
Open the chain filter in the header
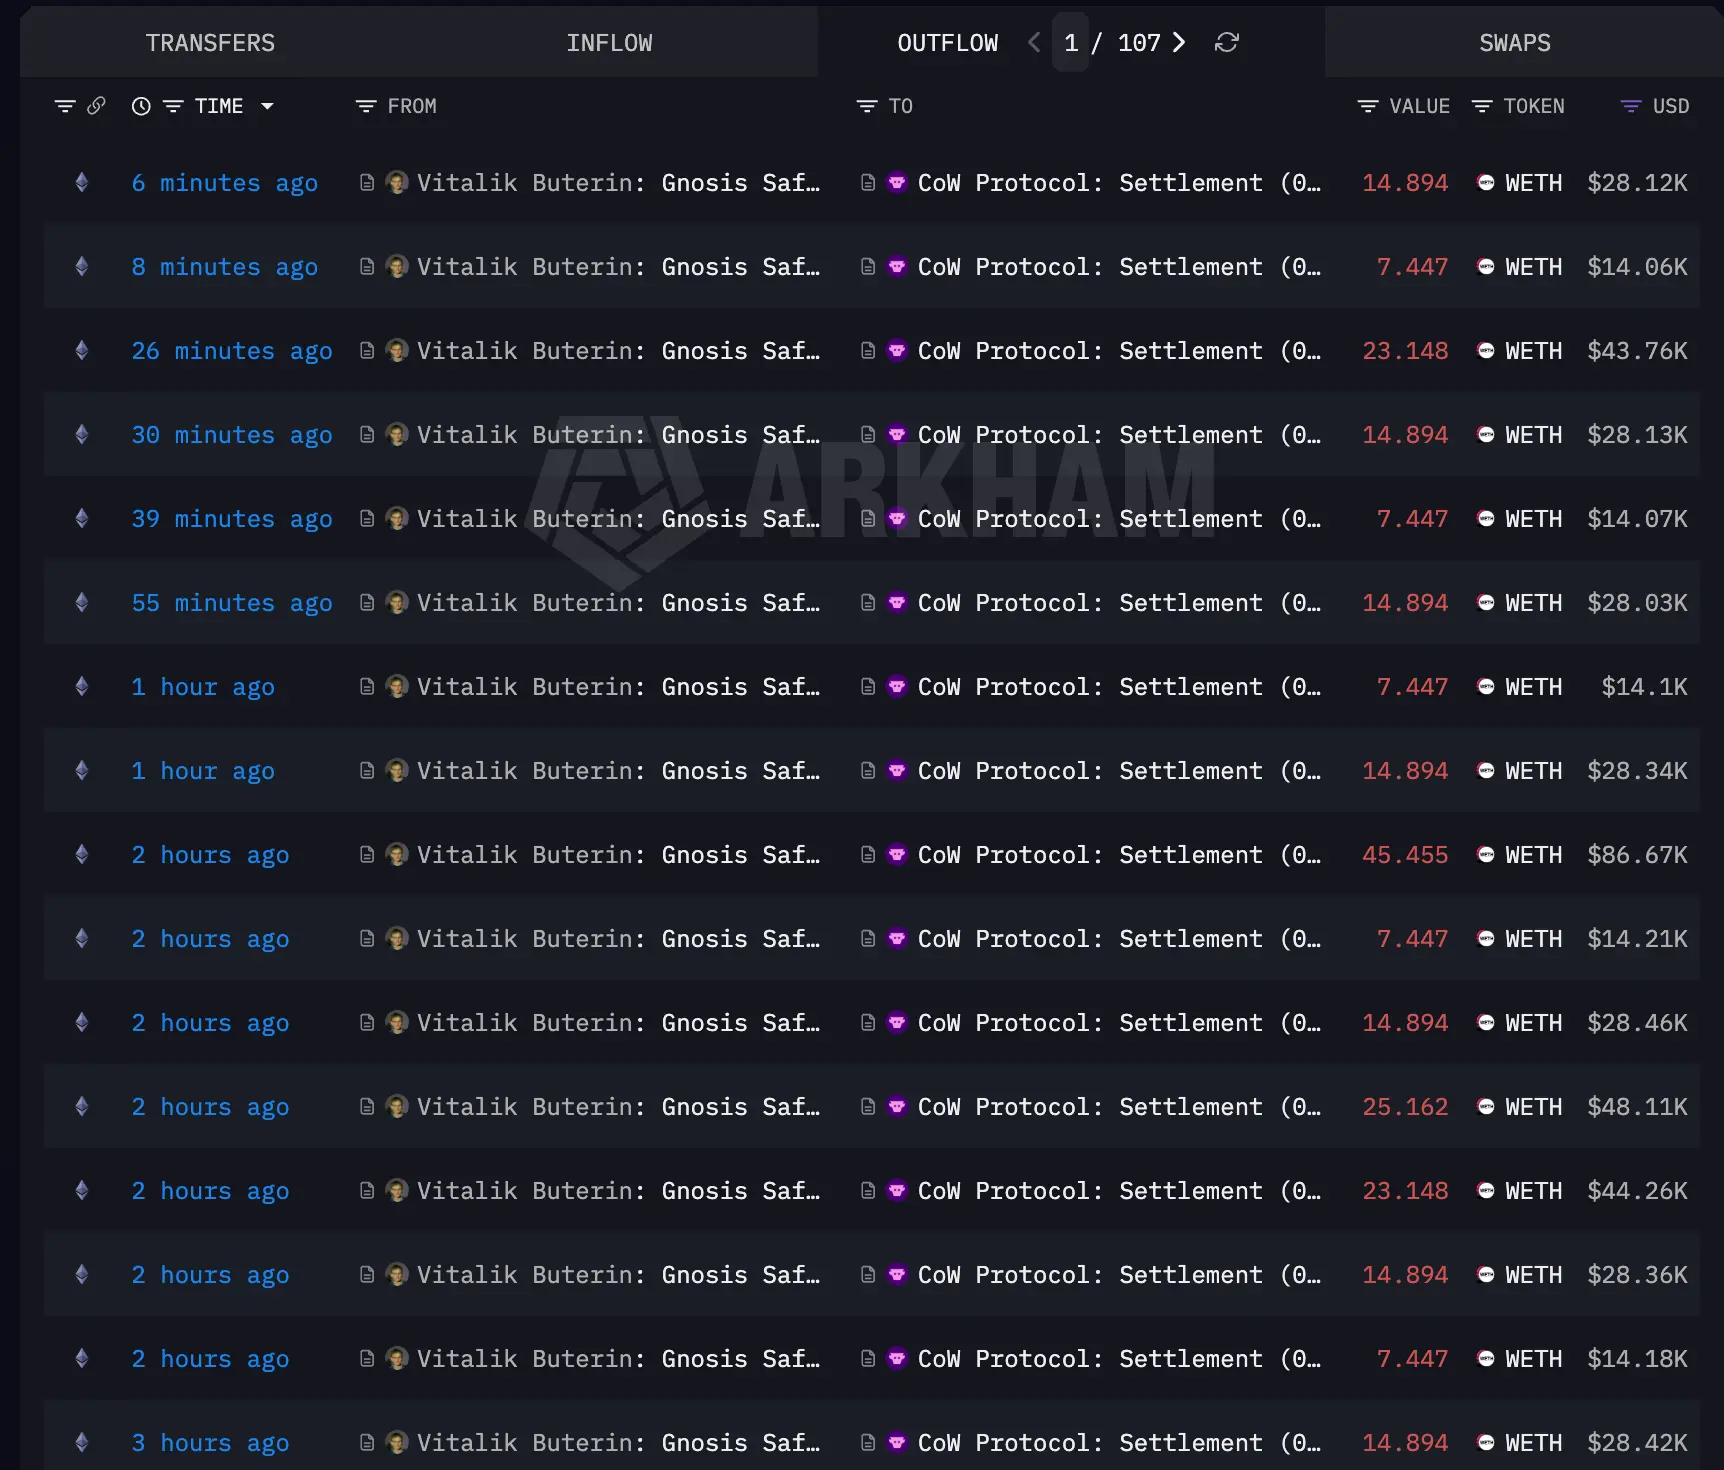tap(65, 106)
